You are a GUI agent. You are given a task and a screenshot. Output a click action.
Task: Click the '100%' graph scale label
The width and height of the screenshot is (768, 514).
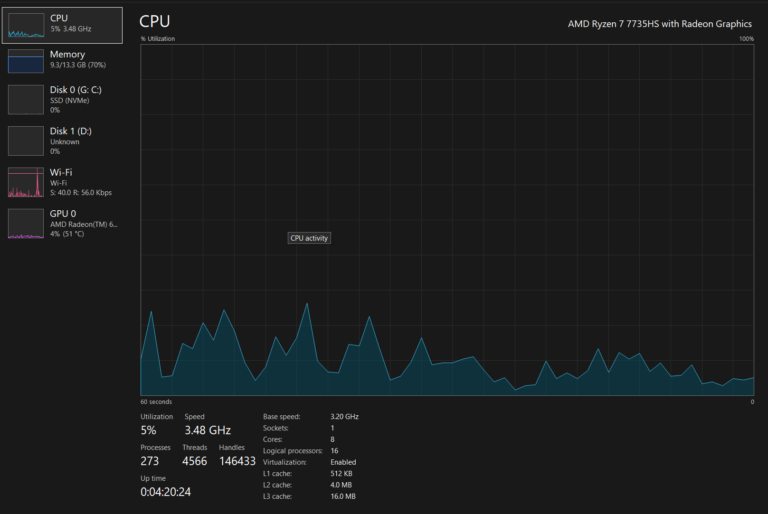[746, 39]
